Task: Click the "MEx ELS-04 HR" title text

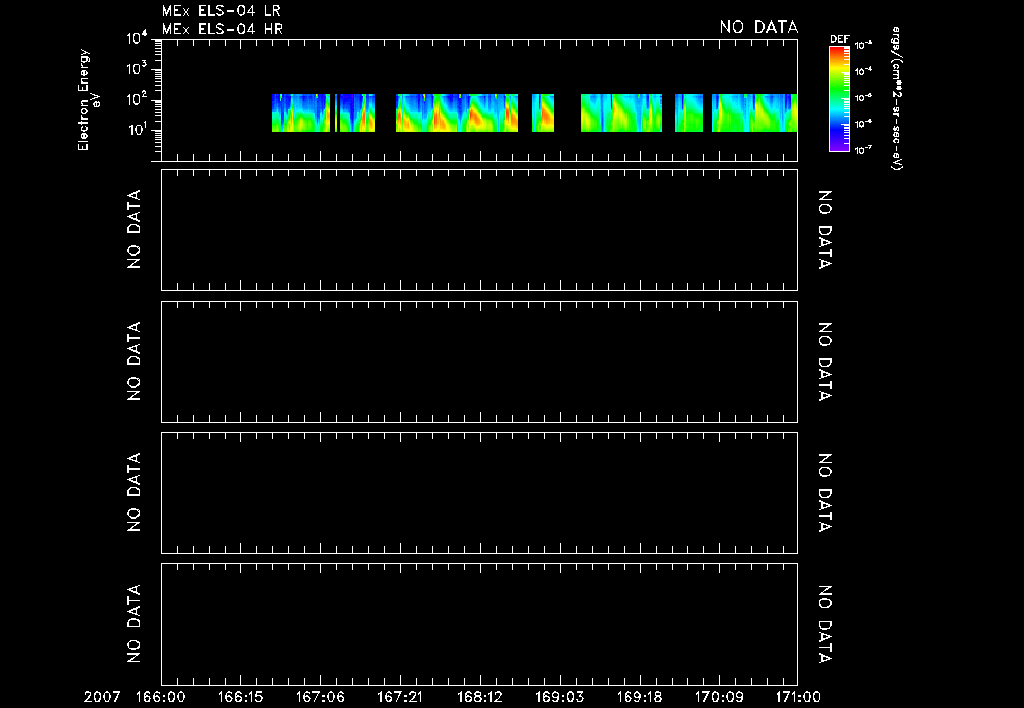Action: click(x=222, y=29)
